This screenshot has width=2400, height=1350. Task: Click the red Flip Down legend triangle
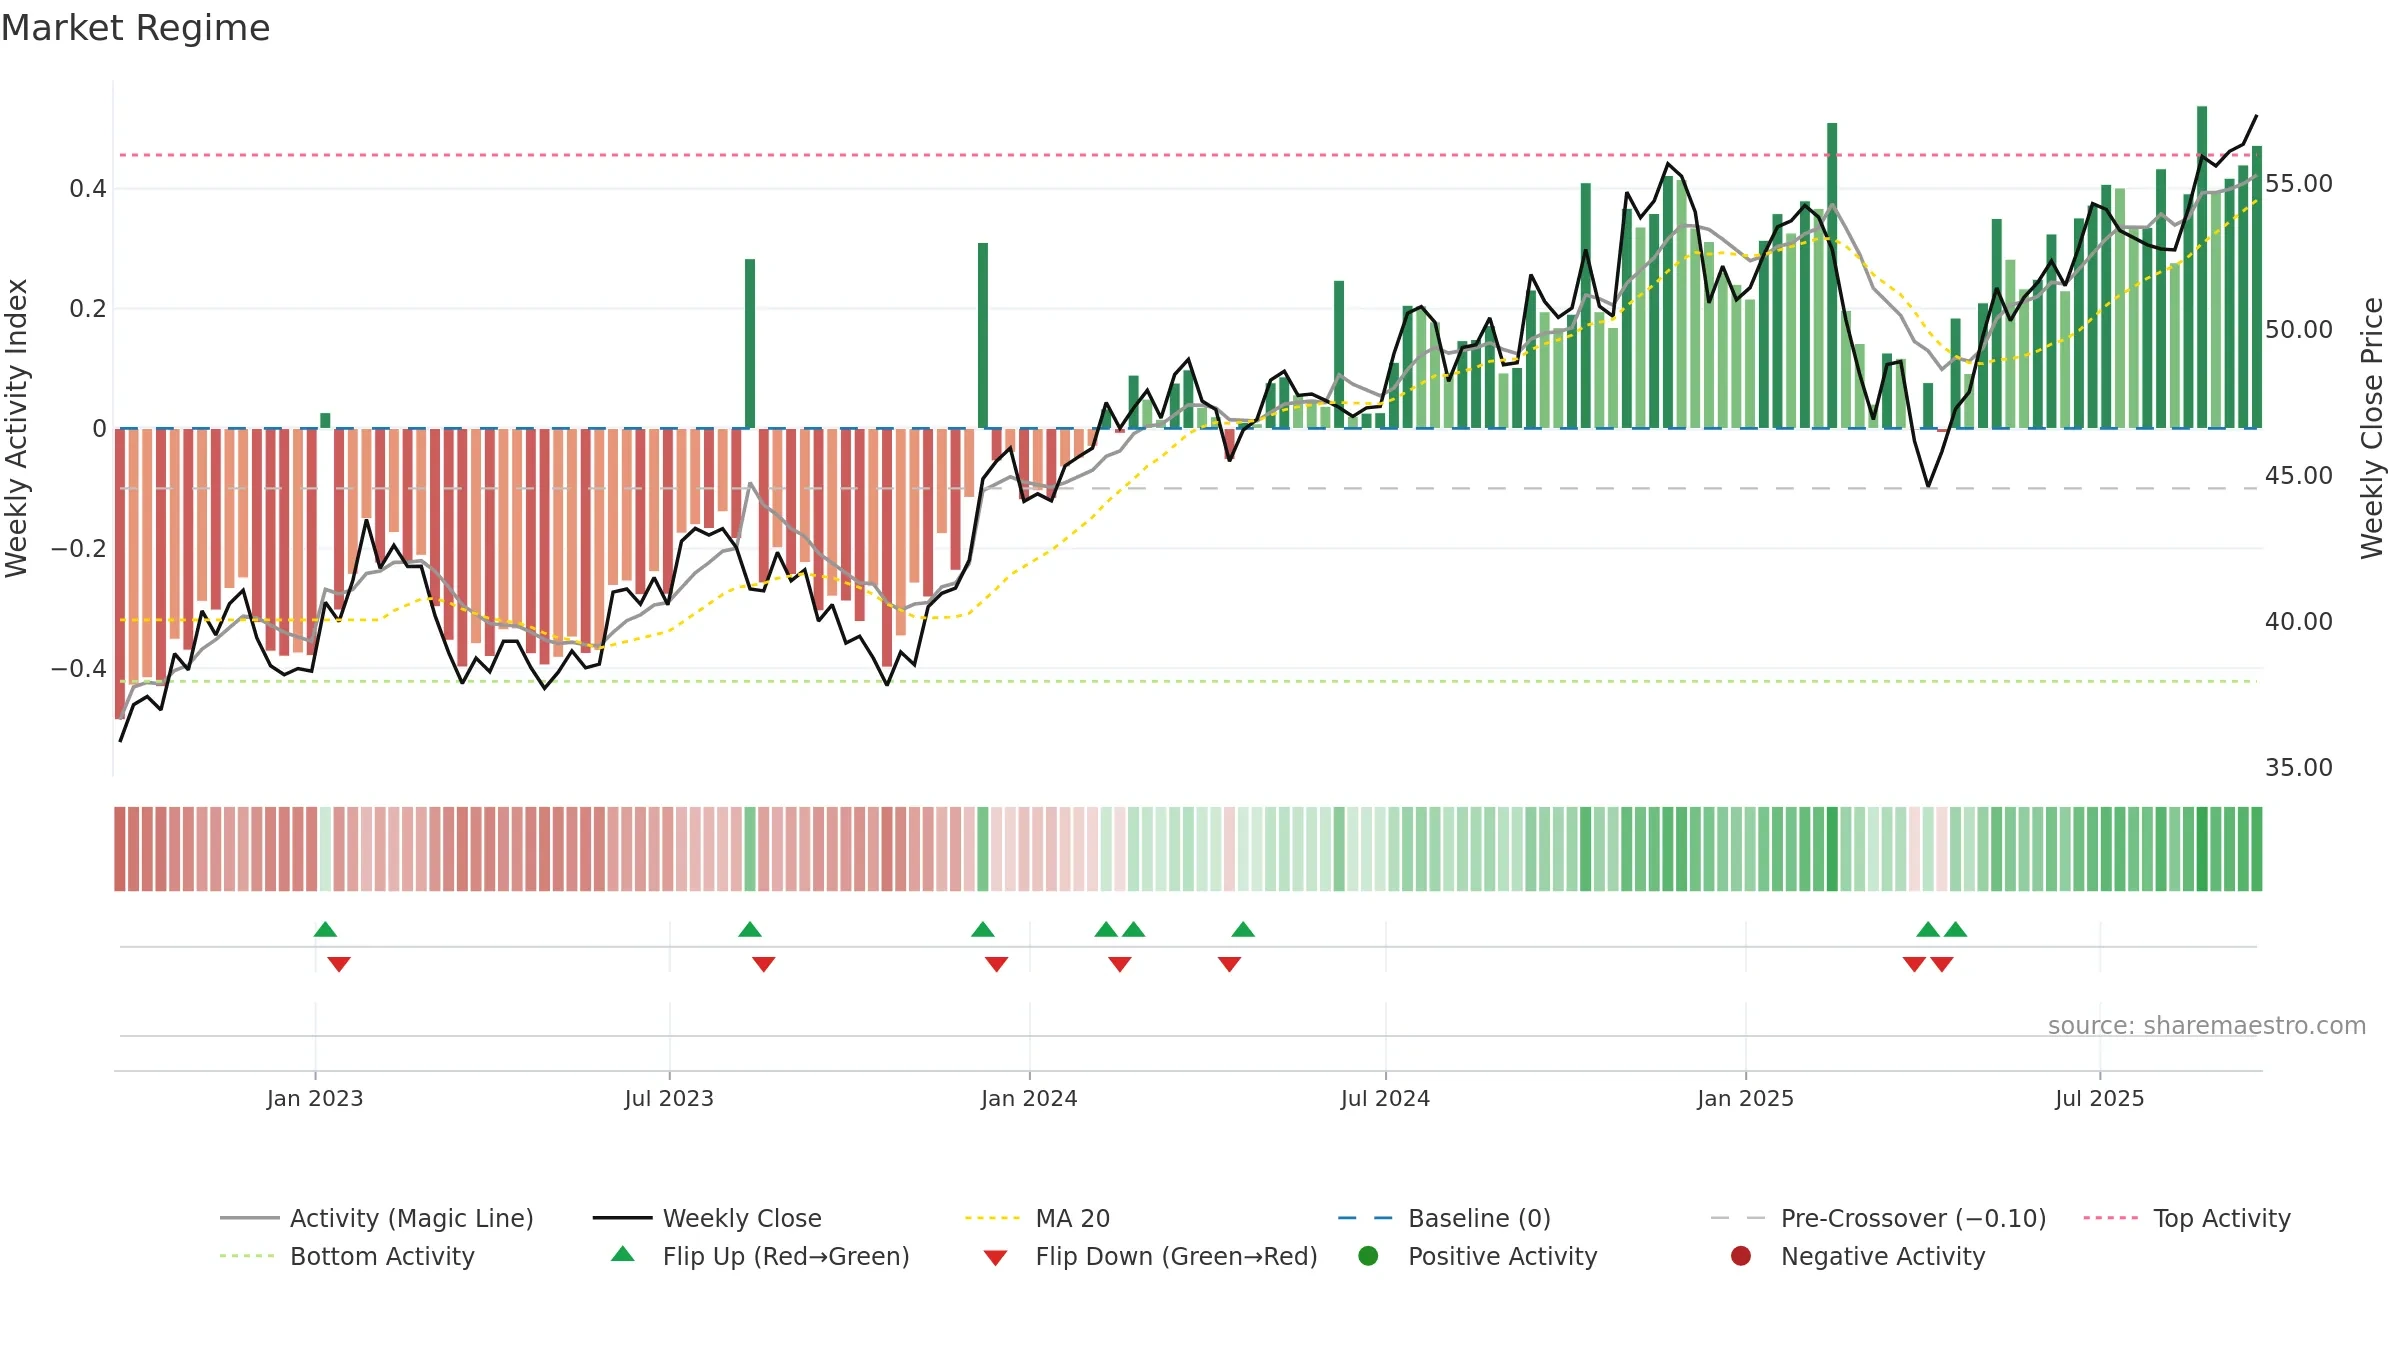[x=995, y=1258]
